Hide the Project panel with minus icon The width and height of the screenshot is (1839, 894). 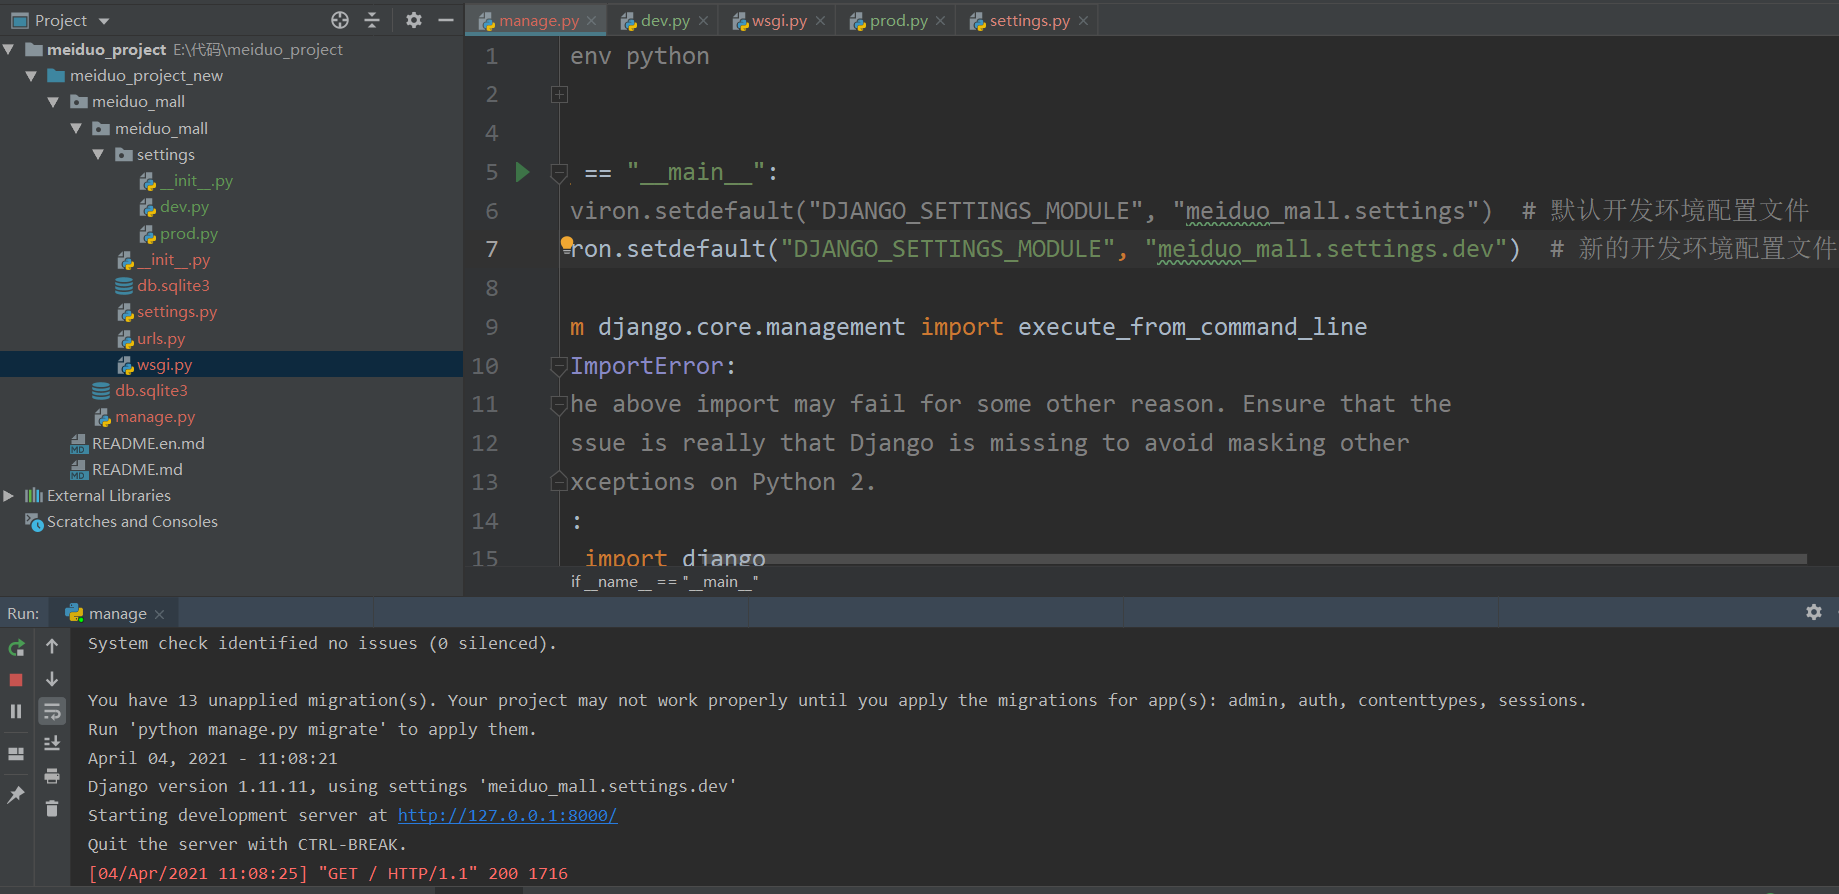click(x=446, y=20)
